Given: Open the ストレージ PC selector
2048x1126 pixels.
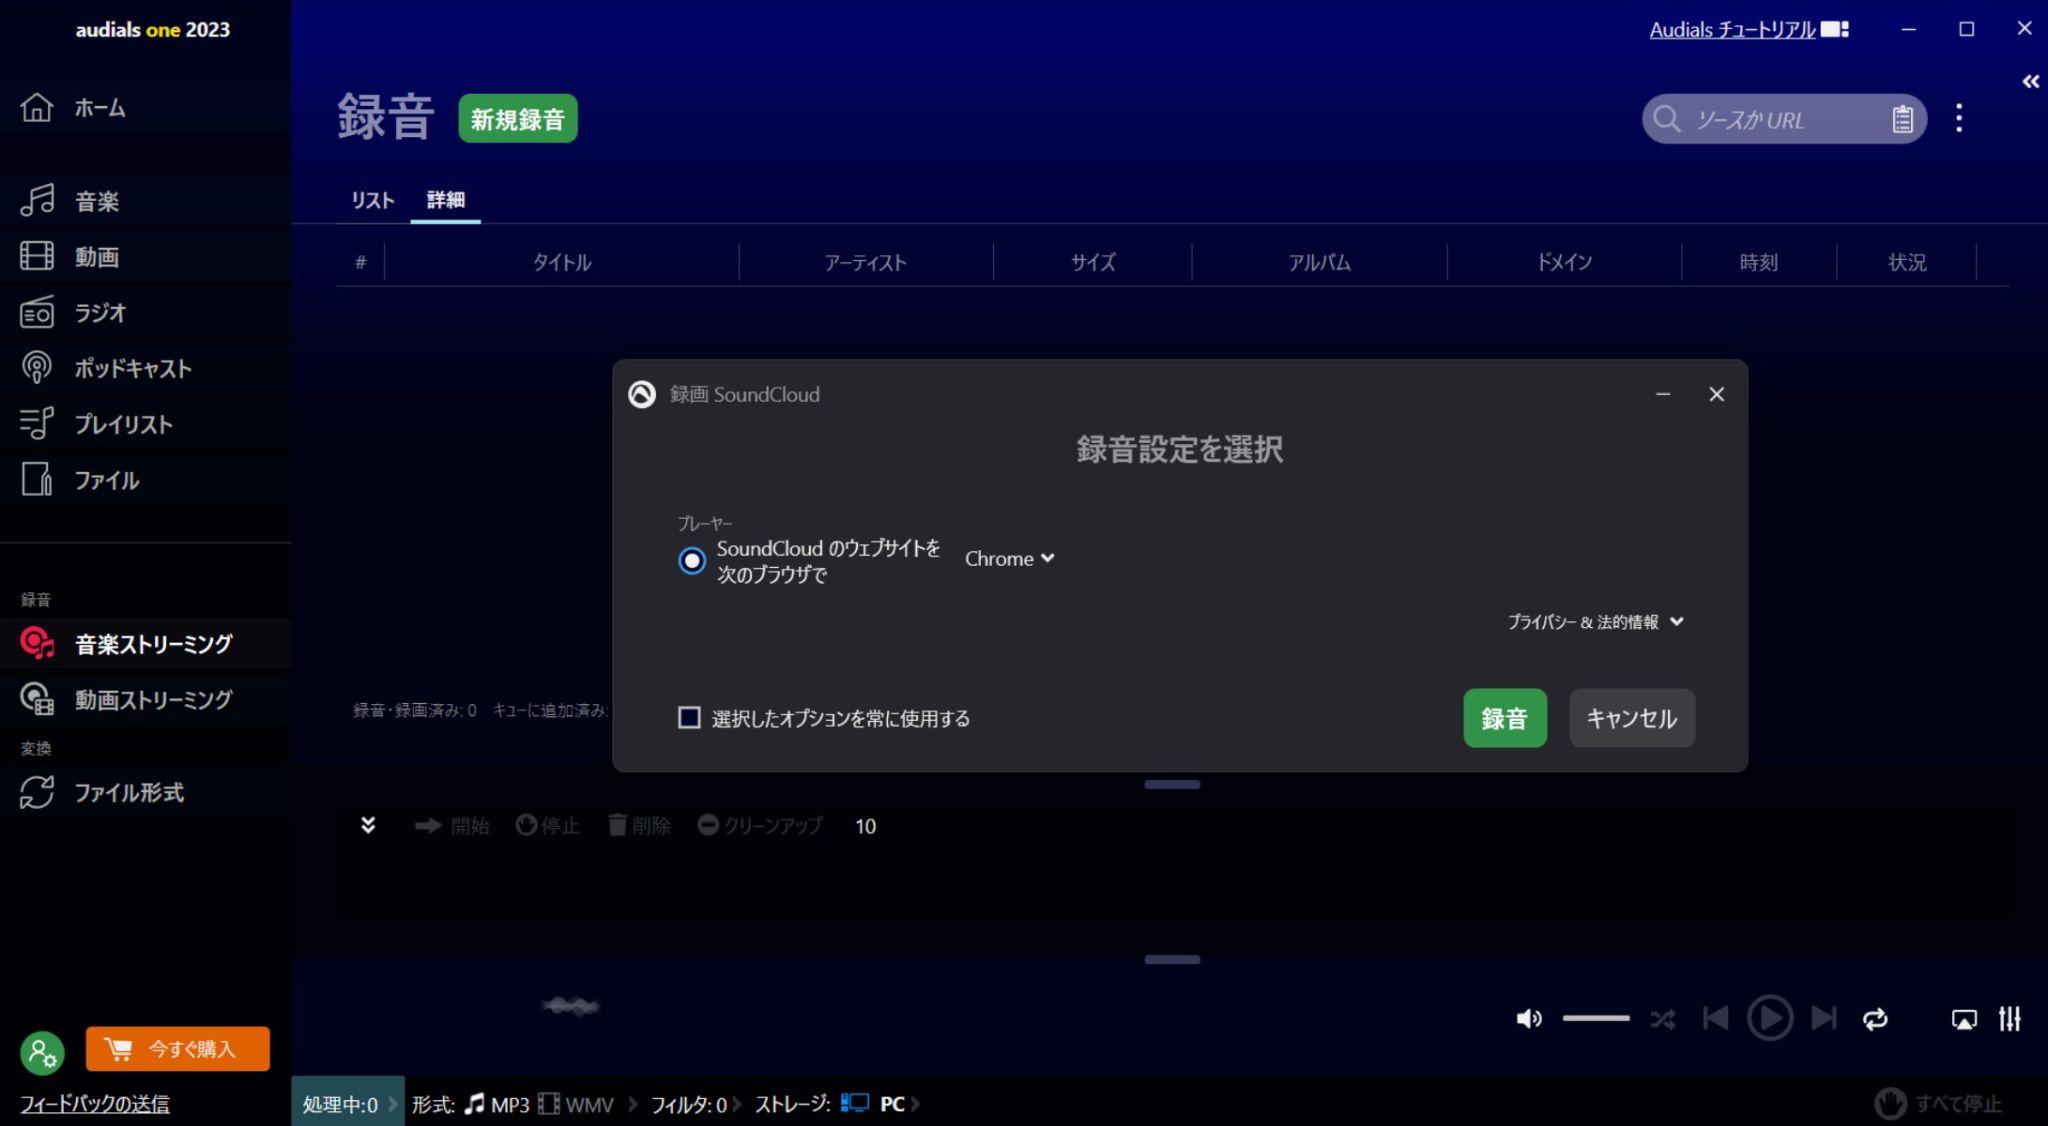Looking at the screenshot, I should point(830,1104).
